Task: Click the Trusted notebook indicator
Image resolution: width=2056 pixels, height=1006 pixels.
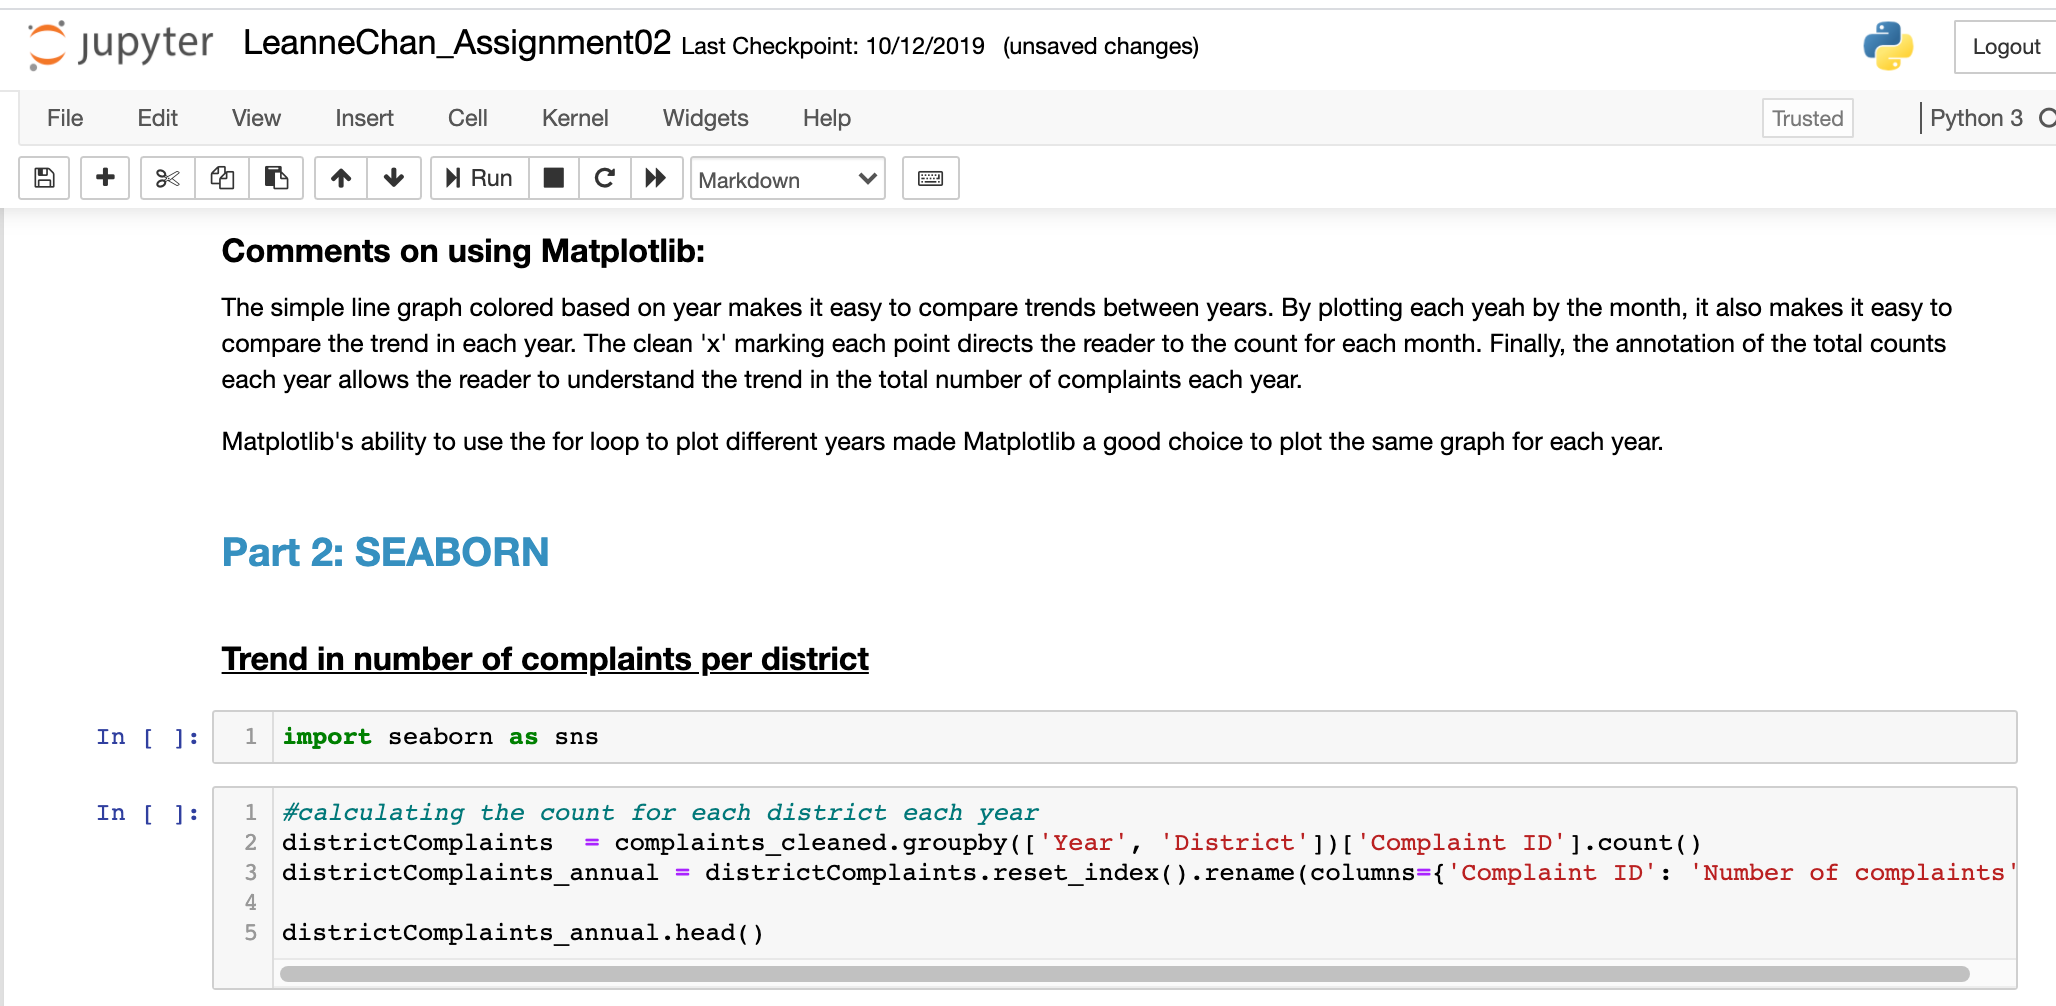Action: tap(1807, 118)
